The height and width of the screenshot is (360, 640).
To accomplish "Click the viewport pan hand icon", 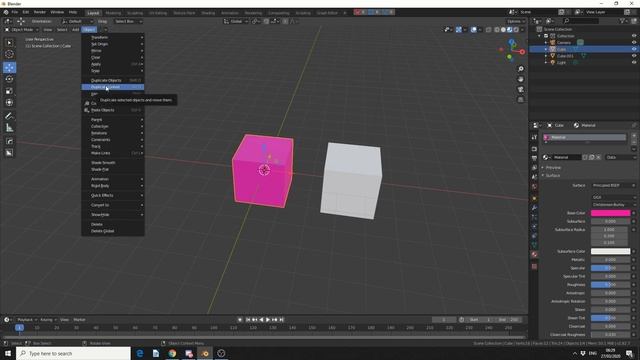I will [x=520, y=79].
